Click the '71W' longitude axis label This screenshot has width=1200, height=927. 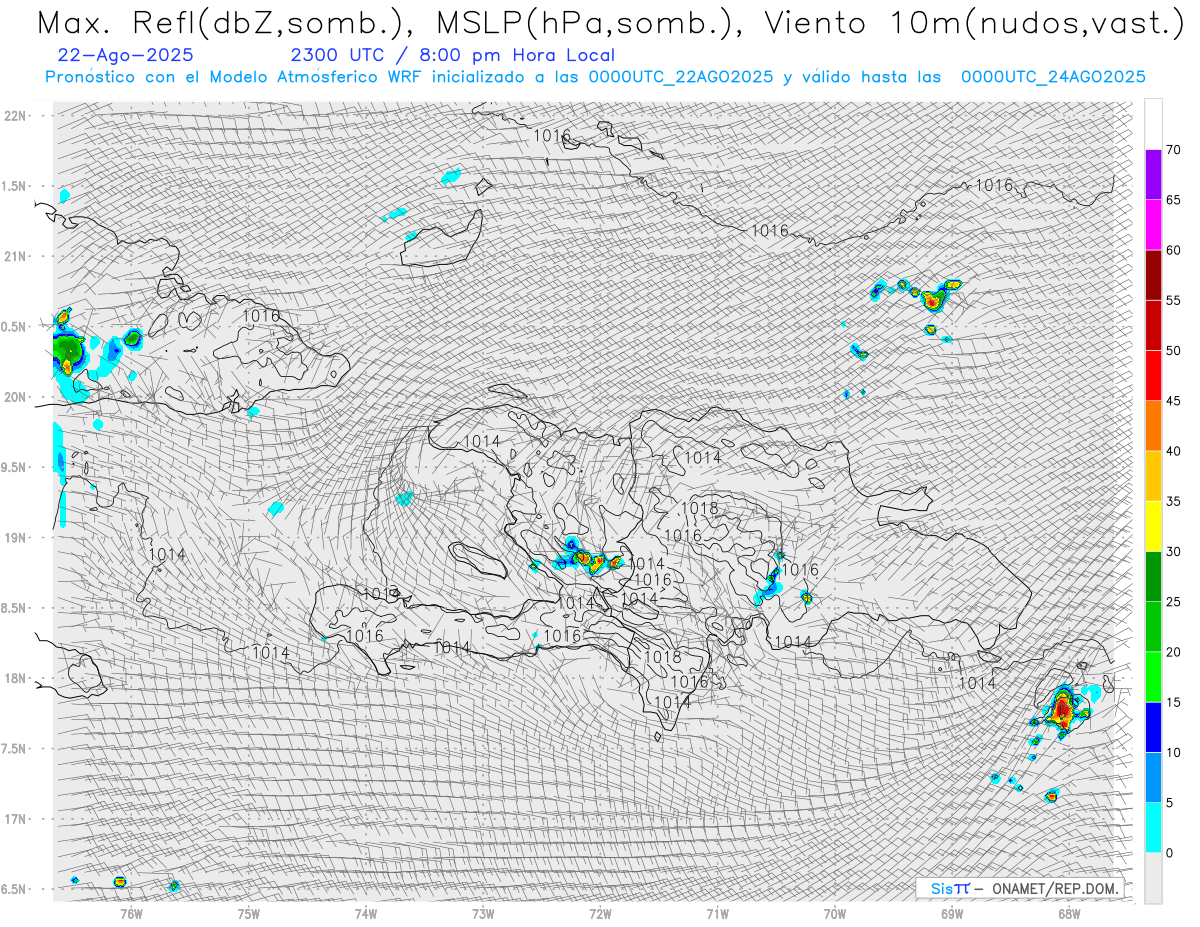pos(717,913)
